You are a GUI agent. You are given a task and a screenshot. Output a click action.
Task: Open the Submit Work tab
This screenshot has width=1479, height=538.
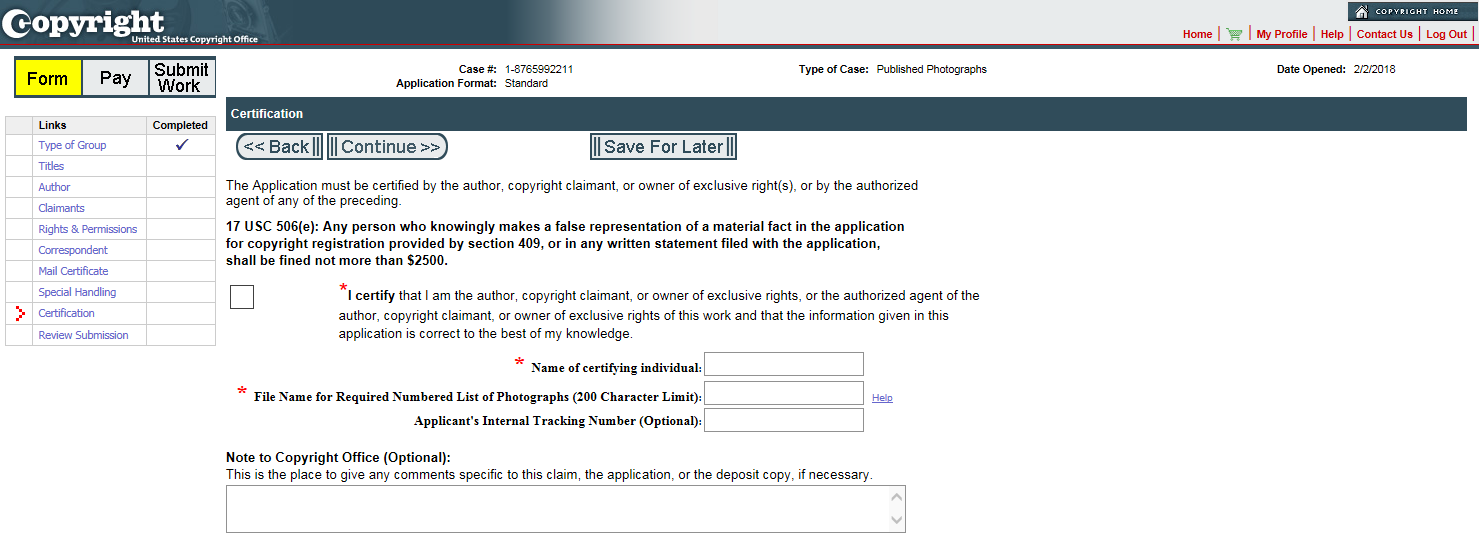(181, 78)
